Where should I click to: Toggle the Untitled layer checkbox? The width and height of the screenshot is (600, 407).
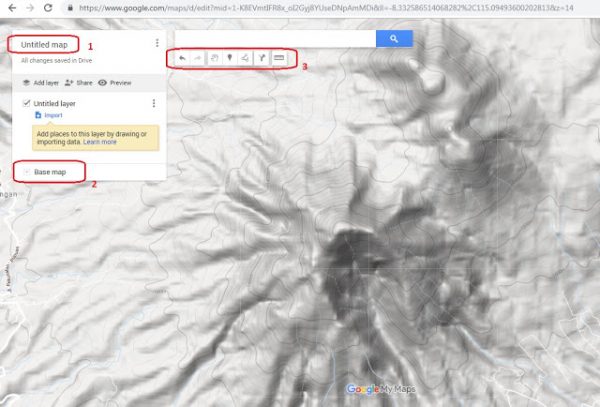25,103
